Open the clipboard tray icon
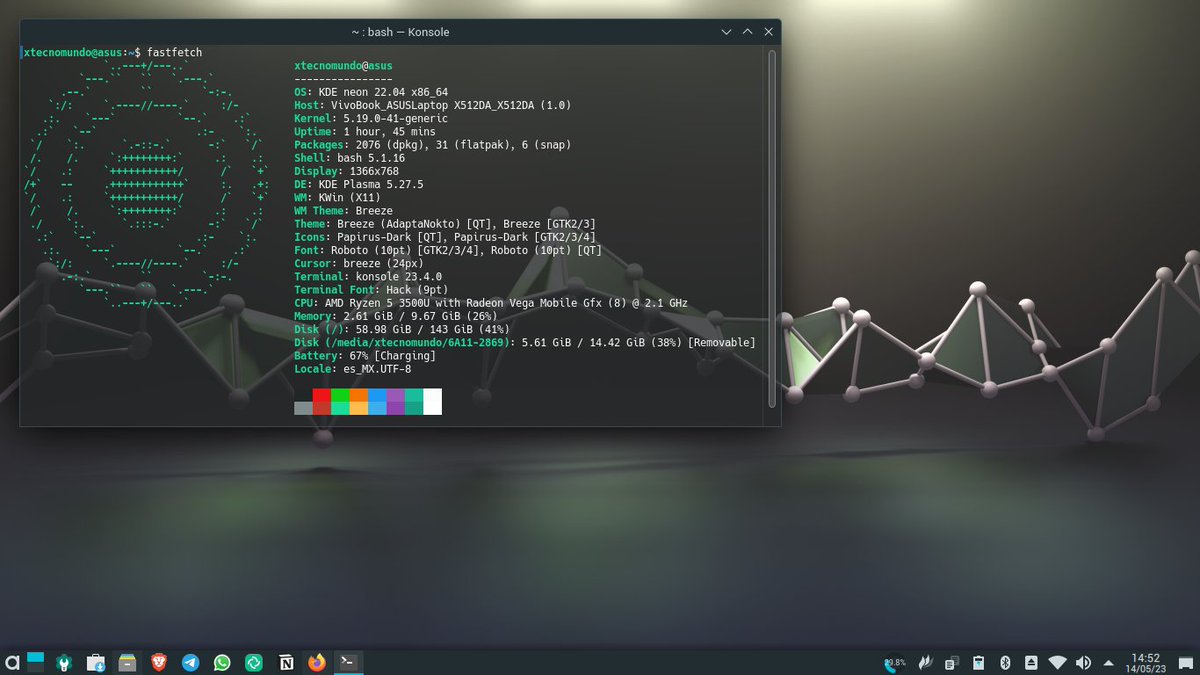 (952, 662)
